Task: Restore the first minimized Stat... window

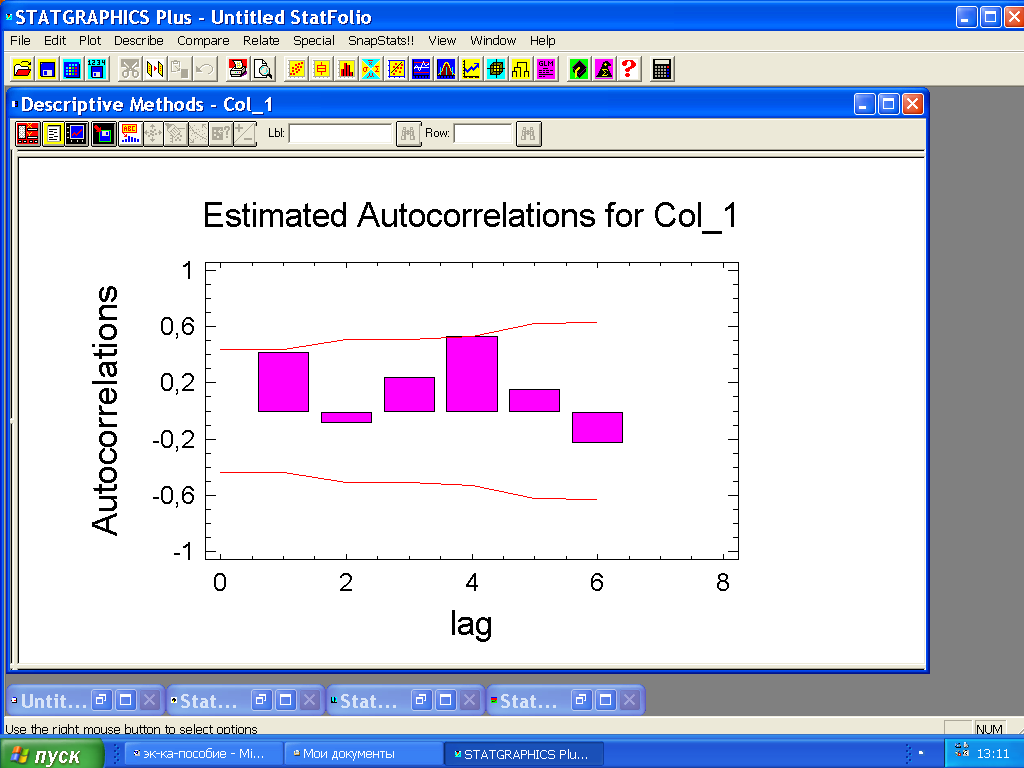Action: 261,700
